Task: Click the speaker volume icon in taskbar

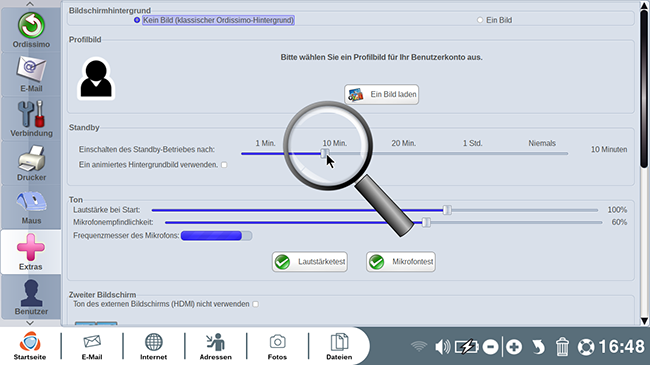Action: pos(442,347)
